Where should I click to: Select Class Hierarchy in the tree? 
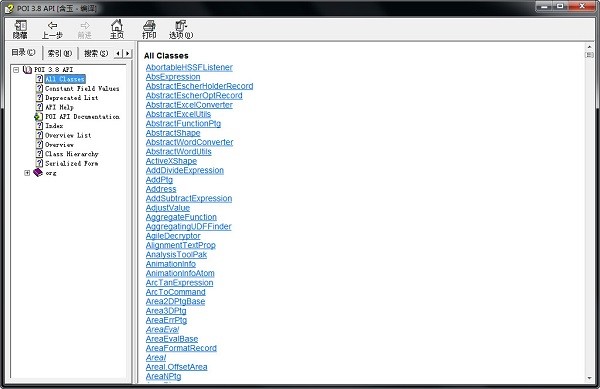click(72, 154)
